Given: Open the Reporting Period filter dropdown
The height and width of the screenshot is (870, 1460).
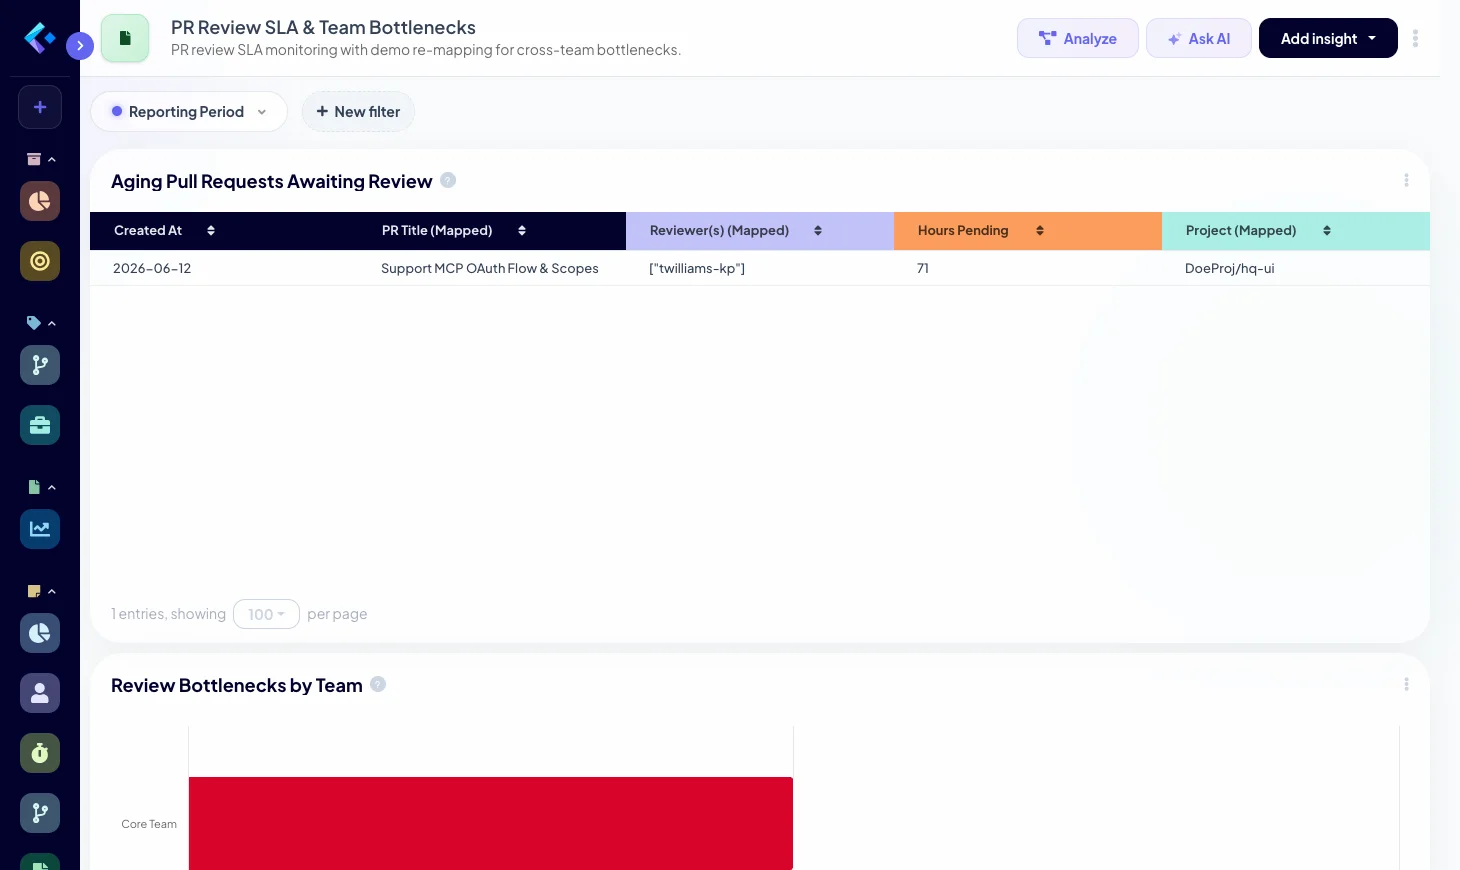Looking at the screenshot, I should point(189,112).
